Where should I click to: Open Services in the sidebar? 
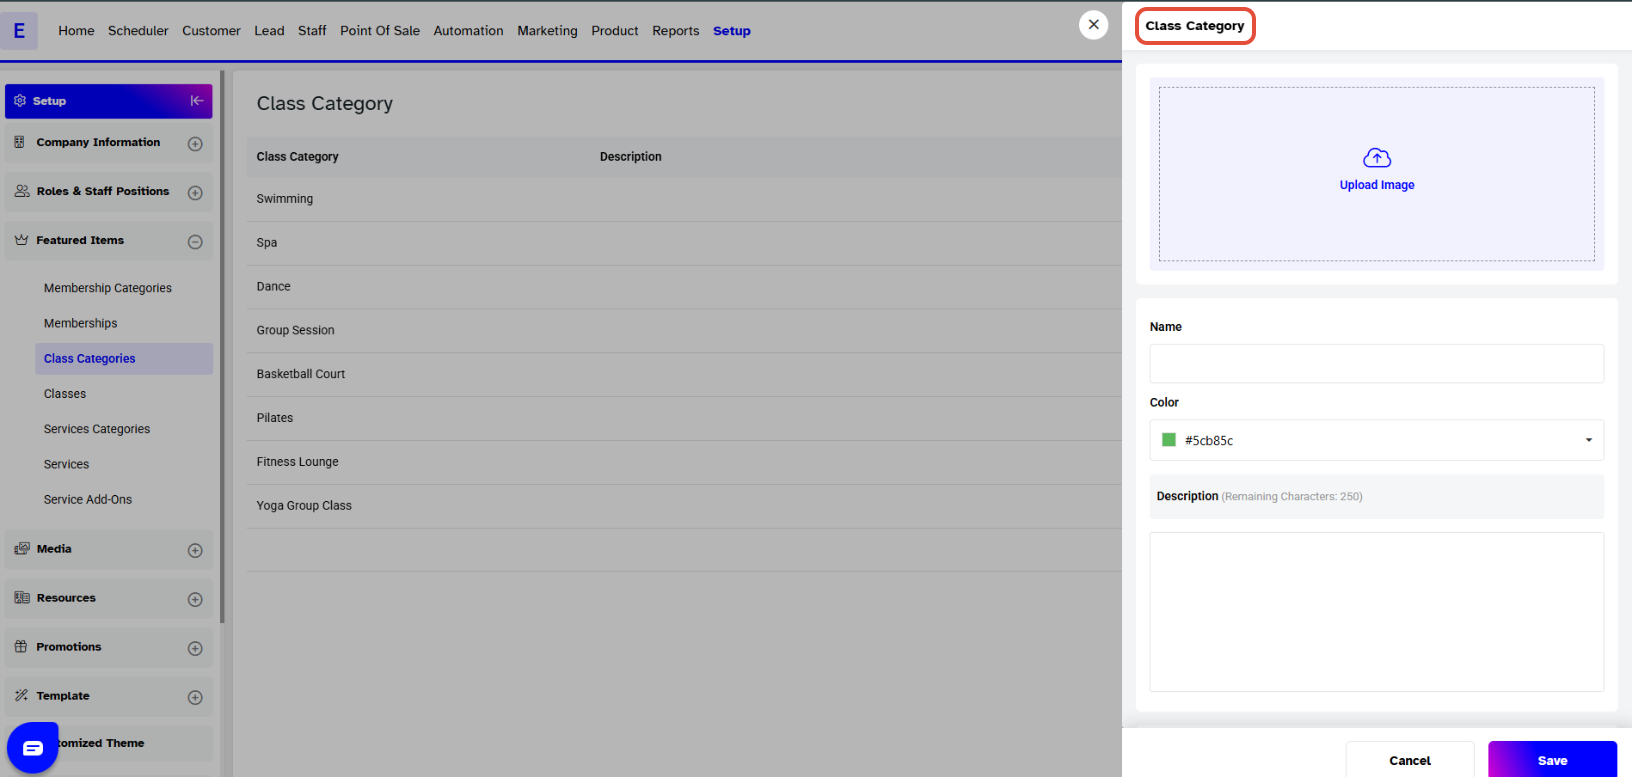67,464
